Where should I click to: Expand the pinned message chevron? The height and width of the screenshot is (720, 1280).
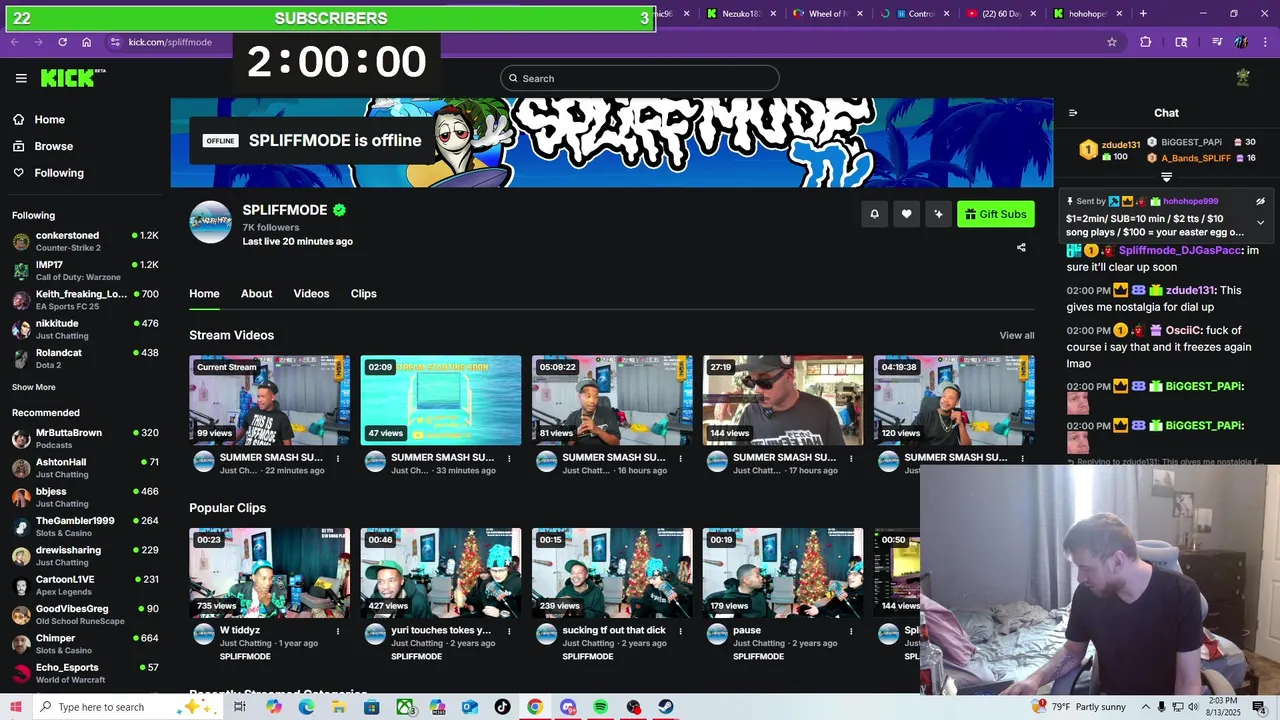click(x=1260, y=223)
